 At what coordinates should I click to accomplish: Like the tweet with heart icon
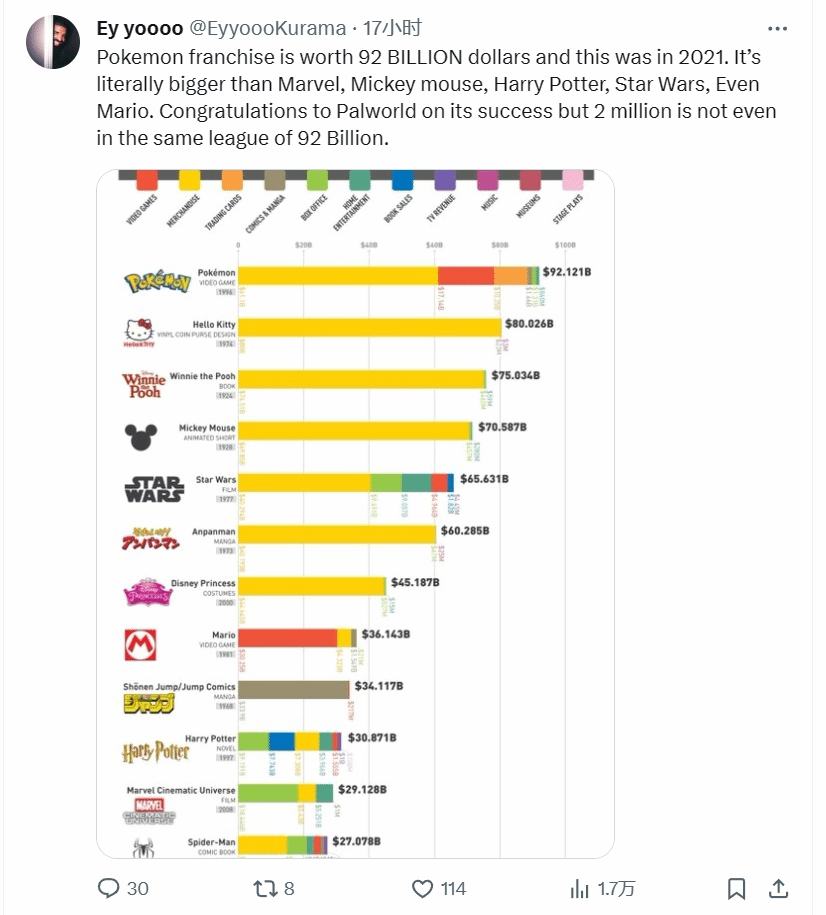(423, 888)
